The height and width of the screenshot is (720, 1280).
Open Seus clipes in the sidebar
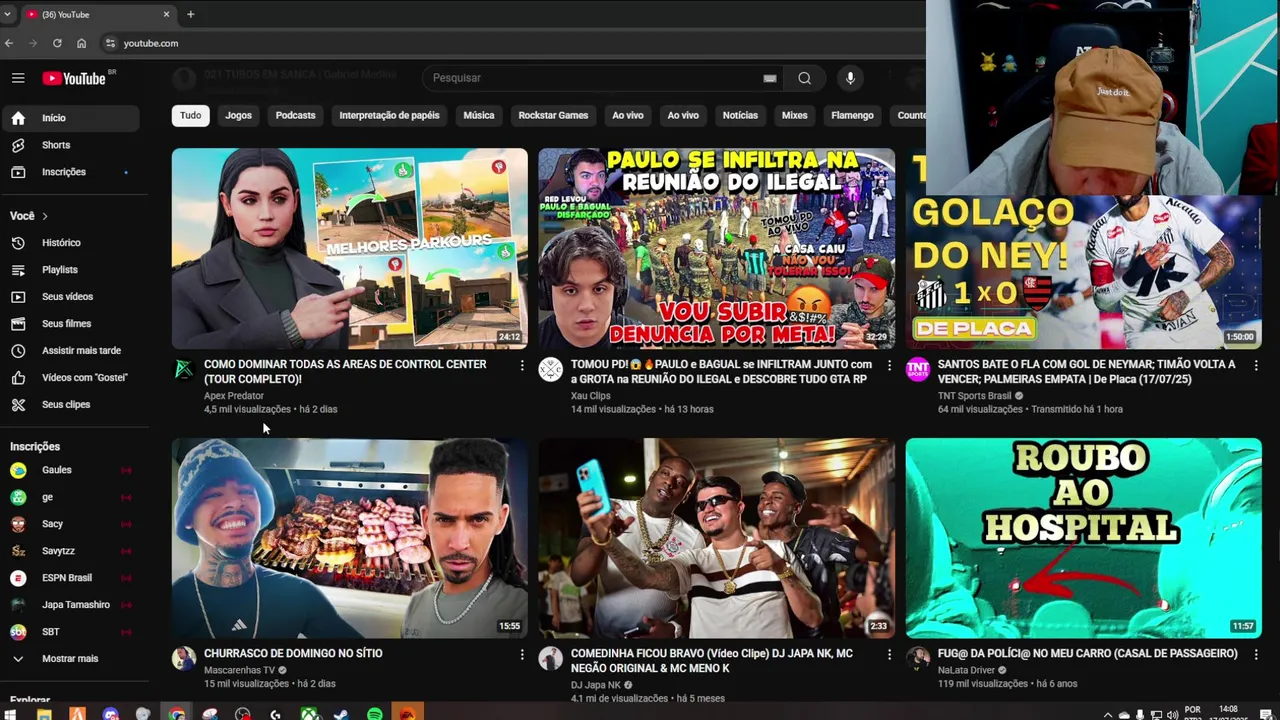[70, 405]
